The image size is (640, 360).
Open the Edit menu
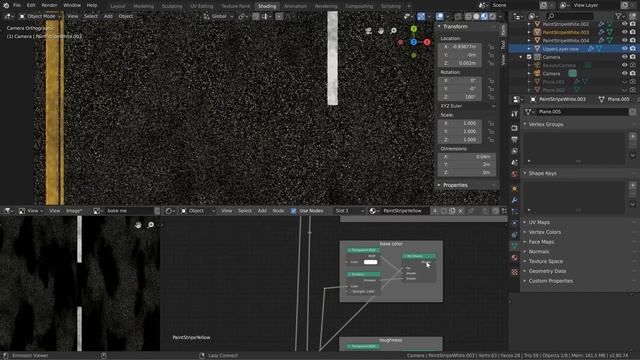point(31,5)
